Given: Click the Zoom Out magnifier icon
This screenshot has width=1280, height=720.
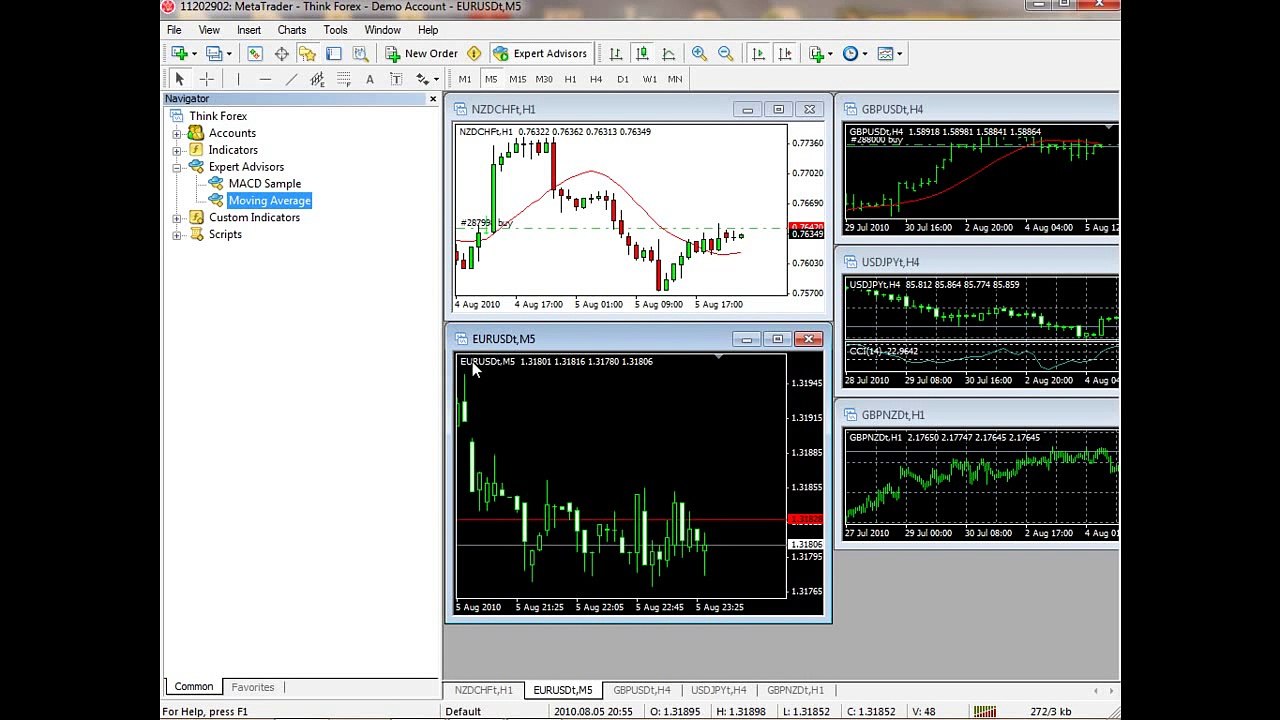Looking at the screenshot, I should pyautogui.click(x=725, y=54).
